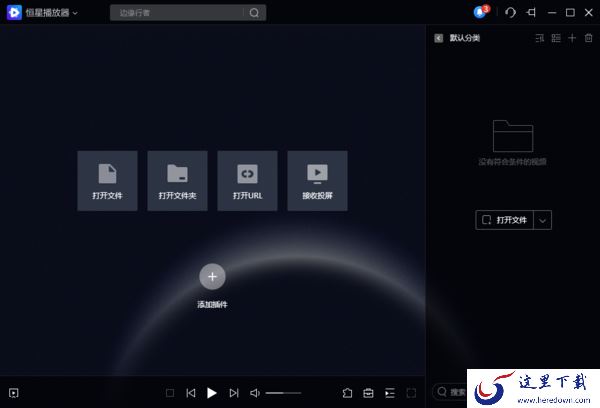Start playback with the play button

(x=212, y=393)
